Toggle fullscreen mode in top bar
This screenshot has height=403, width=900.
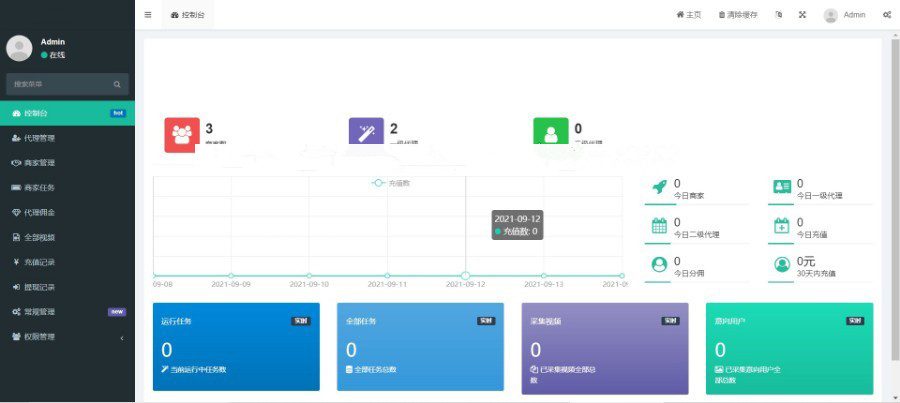pos(802,15)
